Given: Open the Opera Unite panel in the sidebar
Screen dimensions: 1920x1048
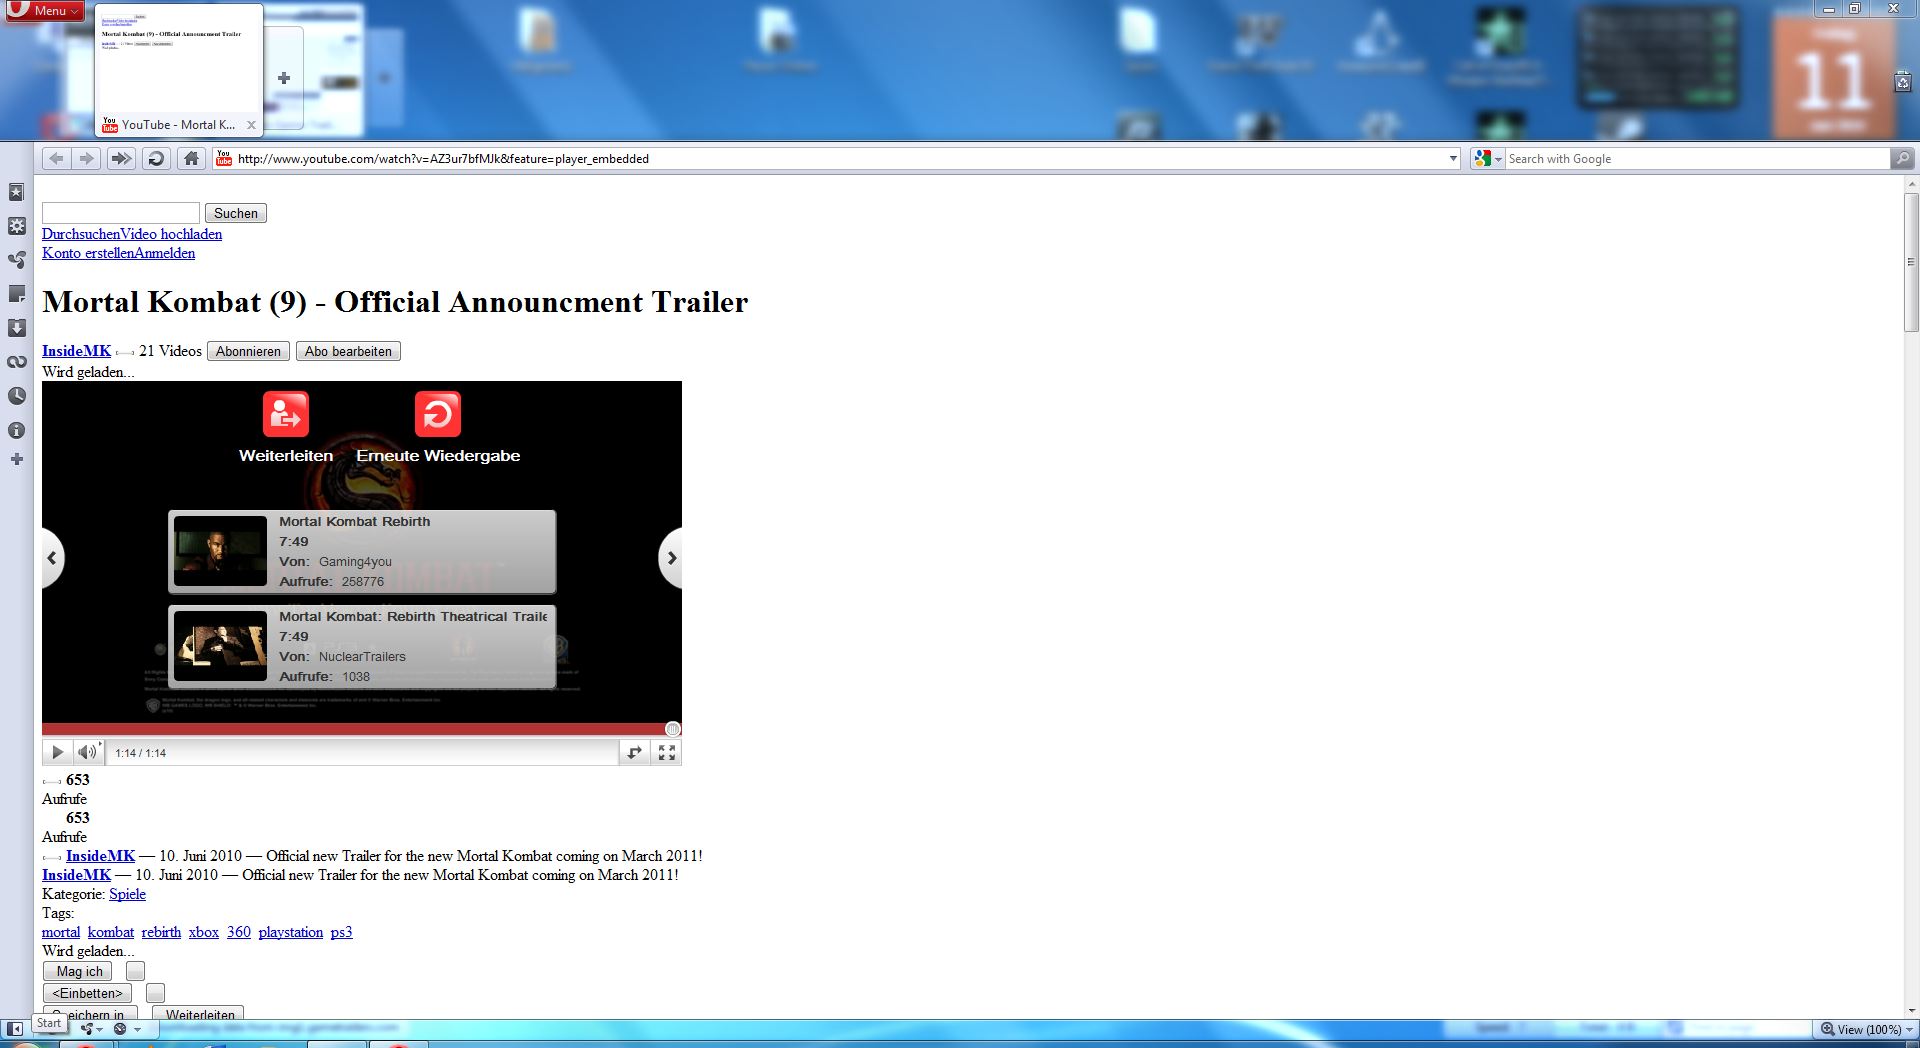Looking at the screenshot, I should 16,260.
